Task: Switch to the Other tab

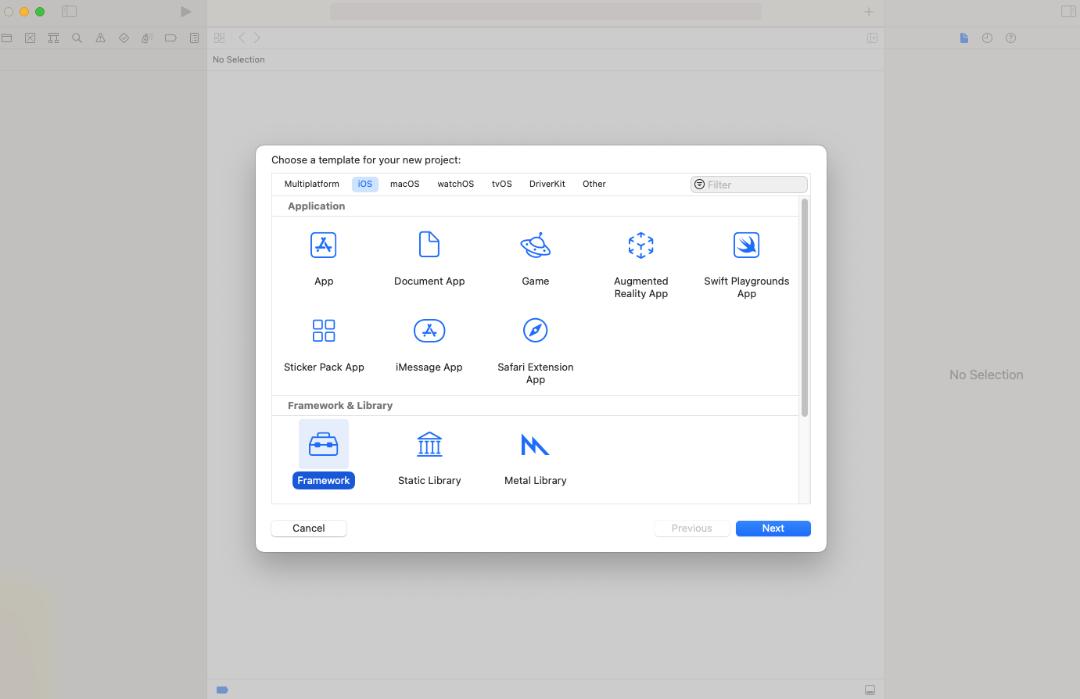Action: pyautogui.click(x=594, y=184)
